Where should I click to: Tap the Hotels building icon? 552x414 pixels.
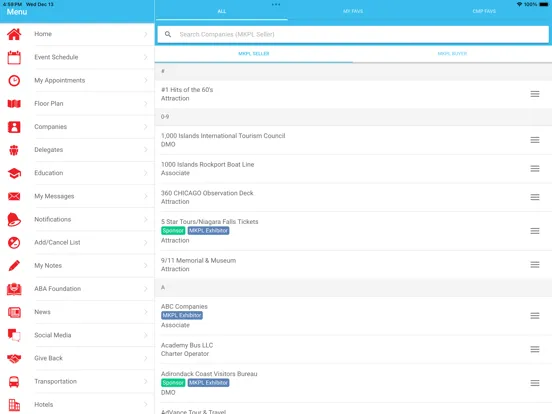click(14, 405)
